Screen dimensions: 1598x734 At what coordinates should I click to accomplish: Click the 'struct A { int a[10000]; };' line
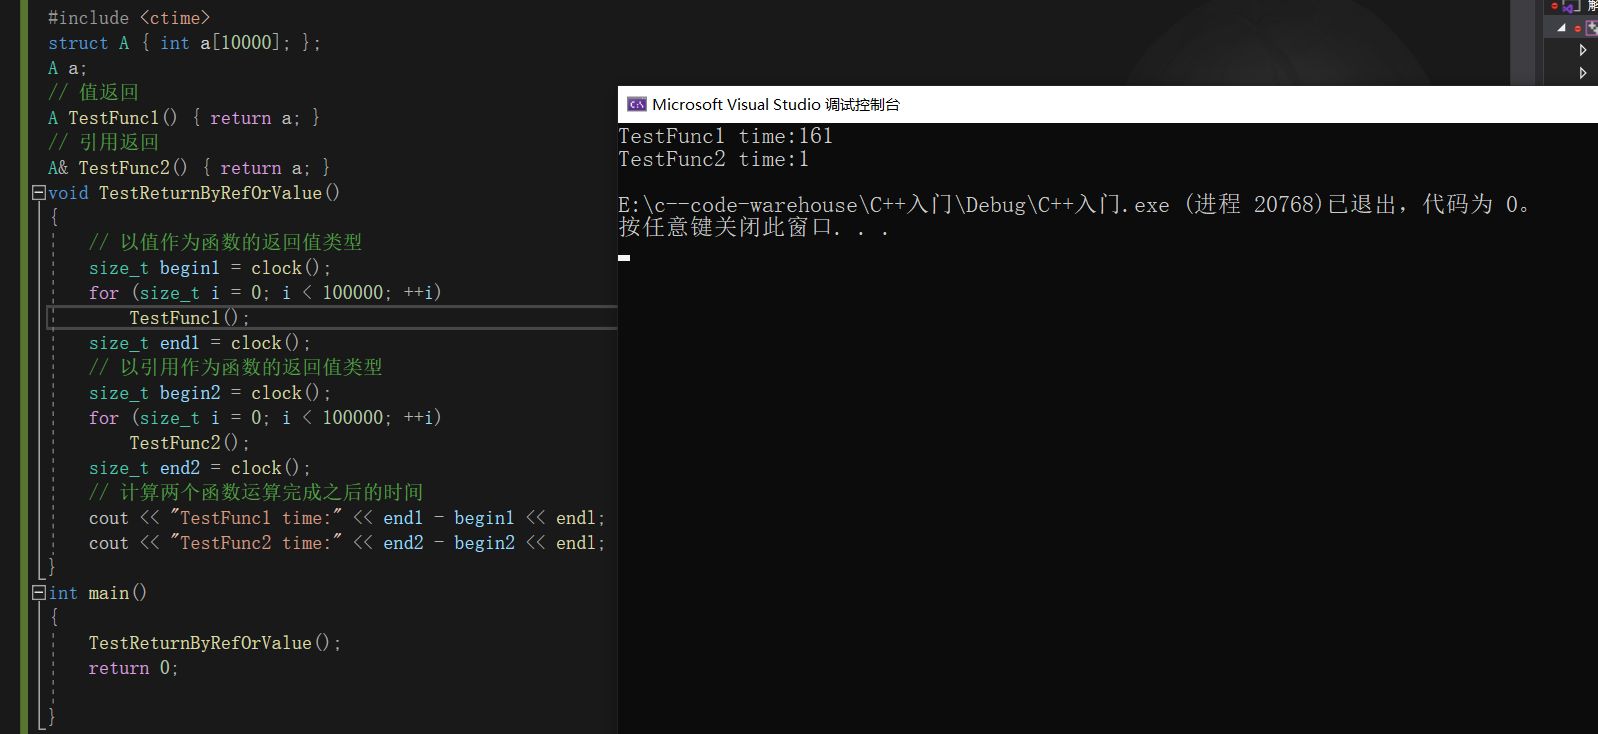tap(184, 43)
